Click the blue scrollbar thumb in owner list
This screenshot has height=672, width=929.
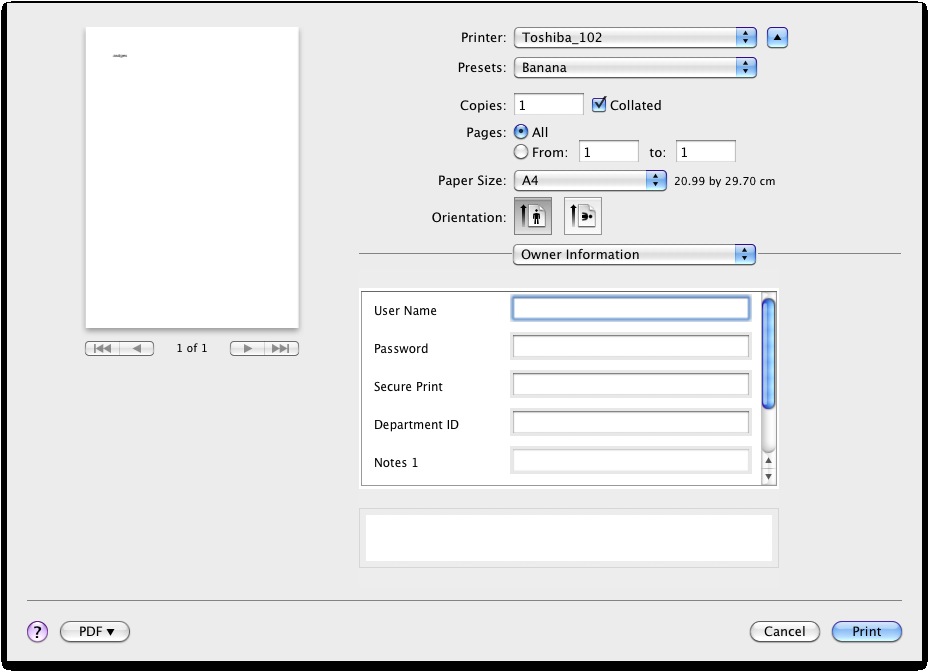768,354
